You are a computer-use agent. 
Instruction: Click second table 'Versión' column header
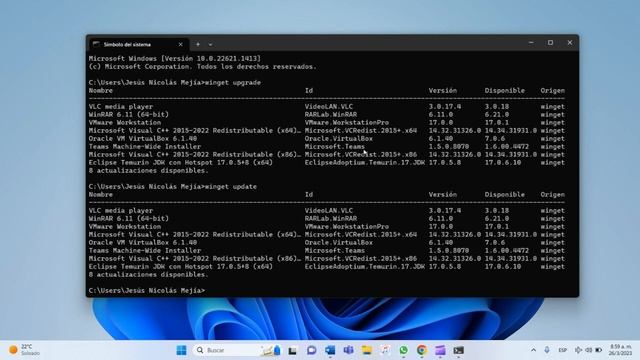coord(442,195)
